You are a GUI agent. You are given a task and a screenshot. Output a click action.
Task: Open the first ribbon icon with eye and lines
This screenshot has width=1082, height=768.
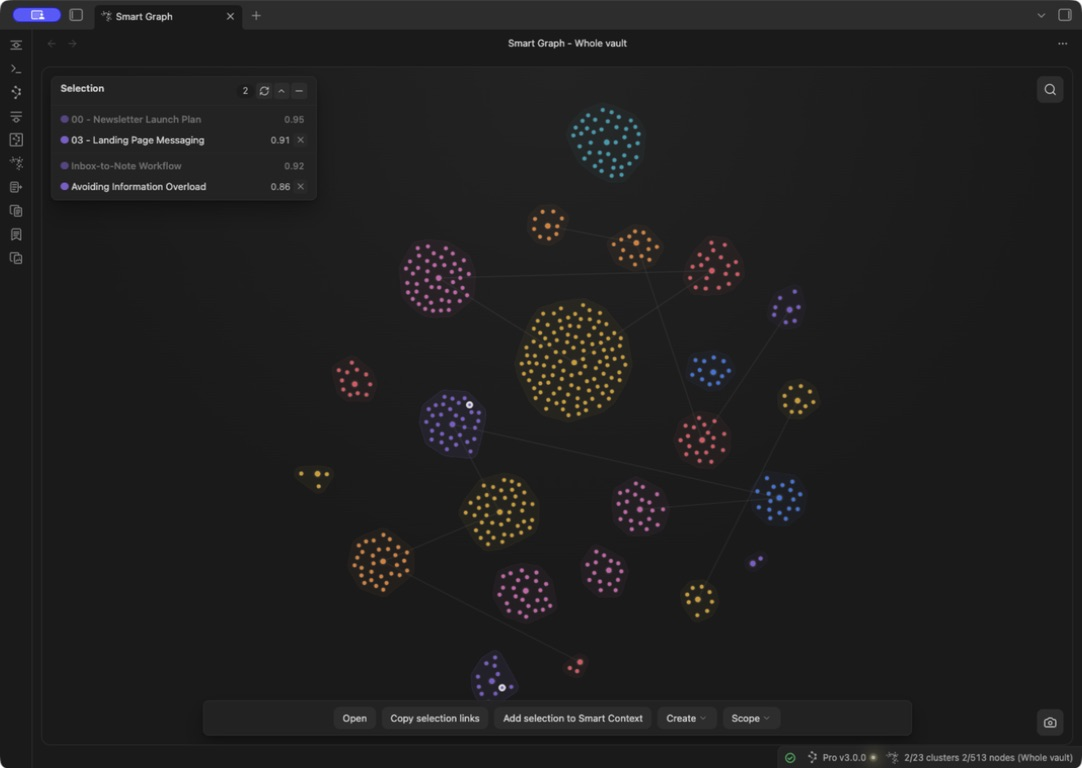point(16,45)
